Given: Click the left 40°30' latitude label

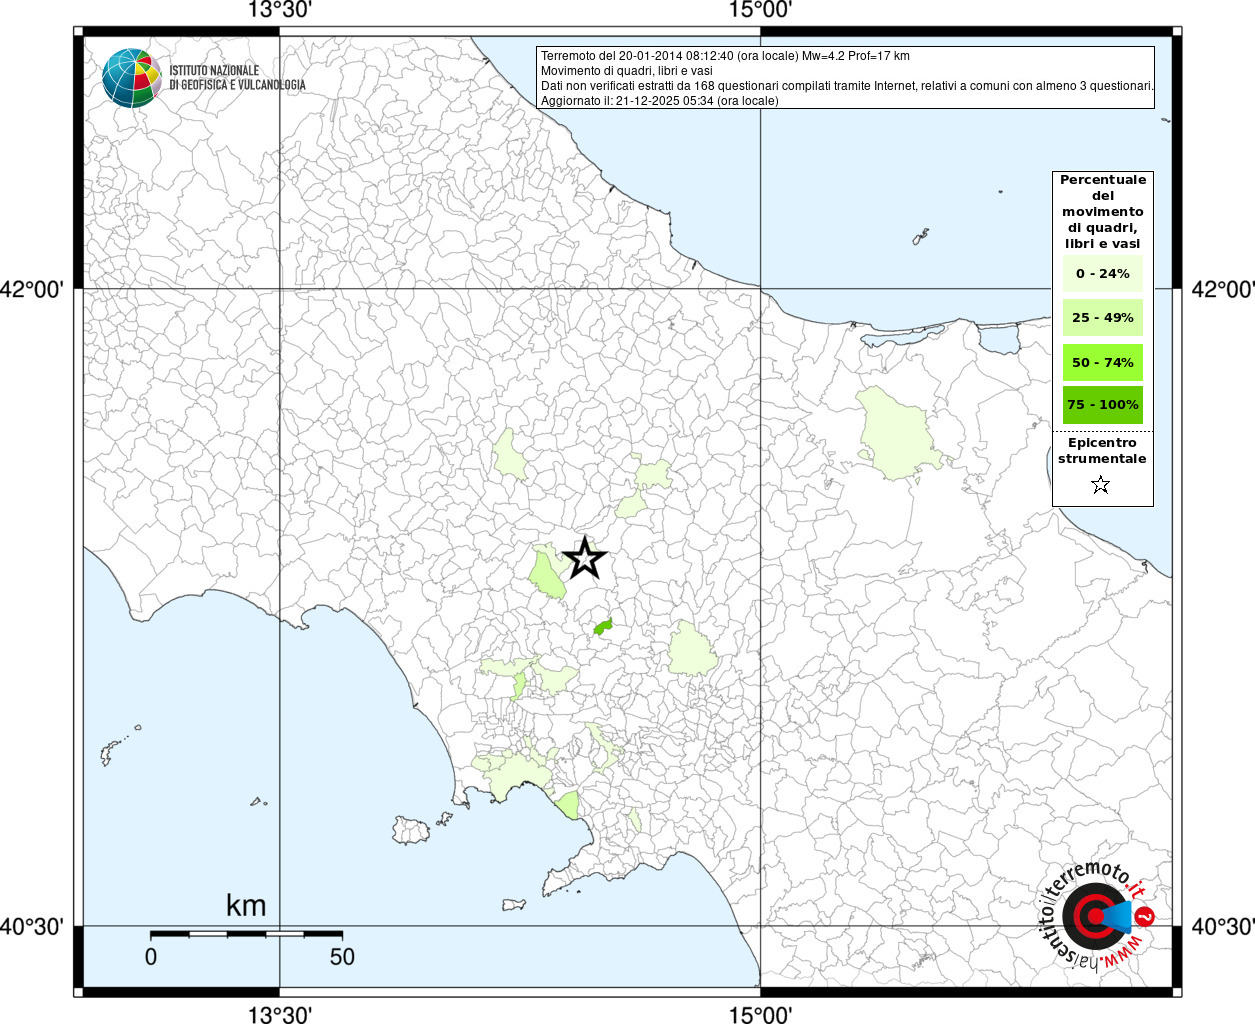Looking at the screenshot, I should [32, 927].
